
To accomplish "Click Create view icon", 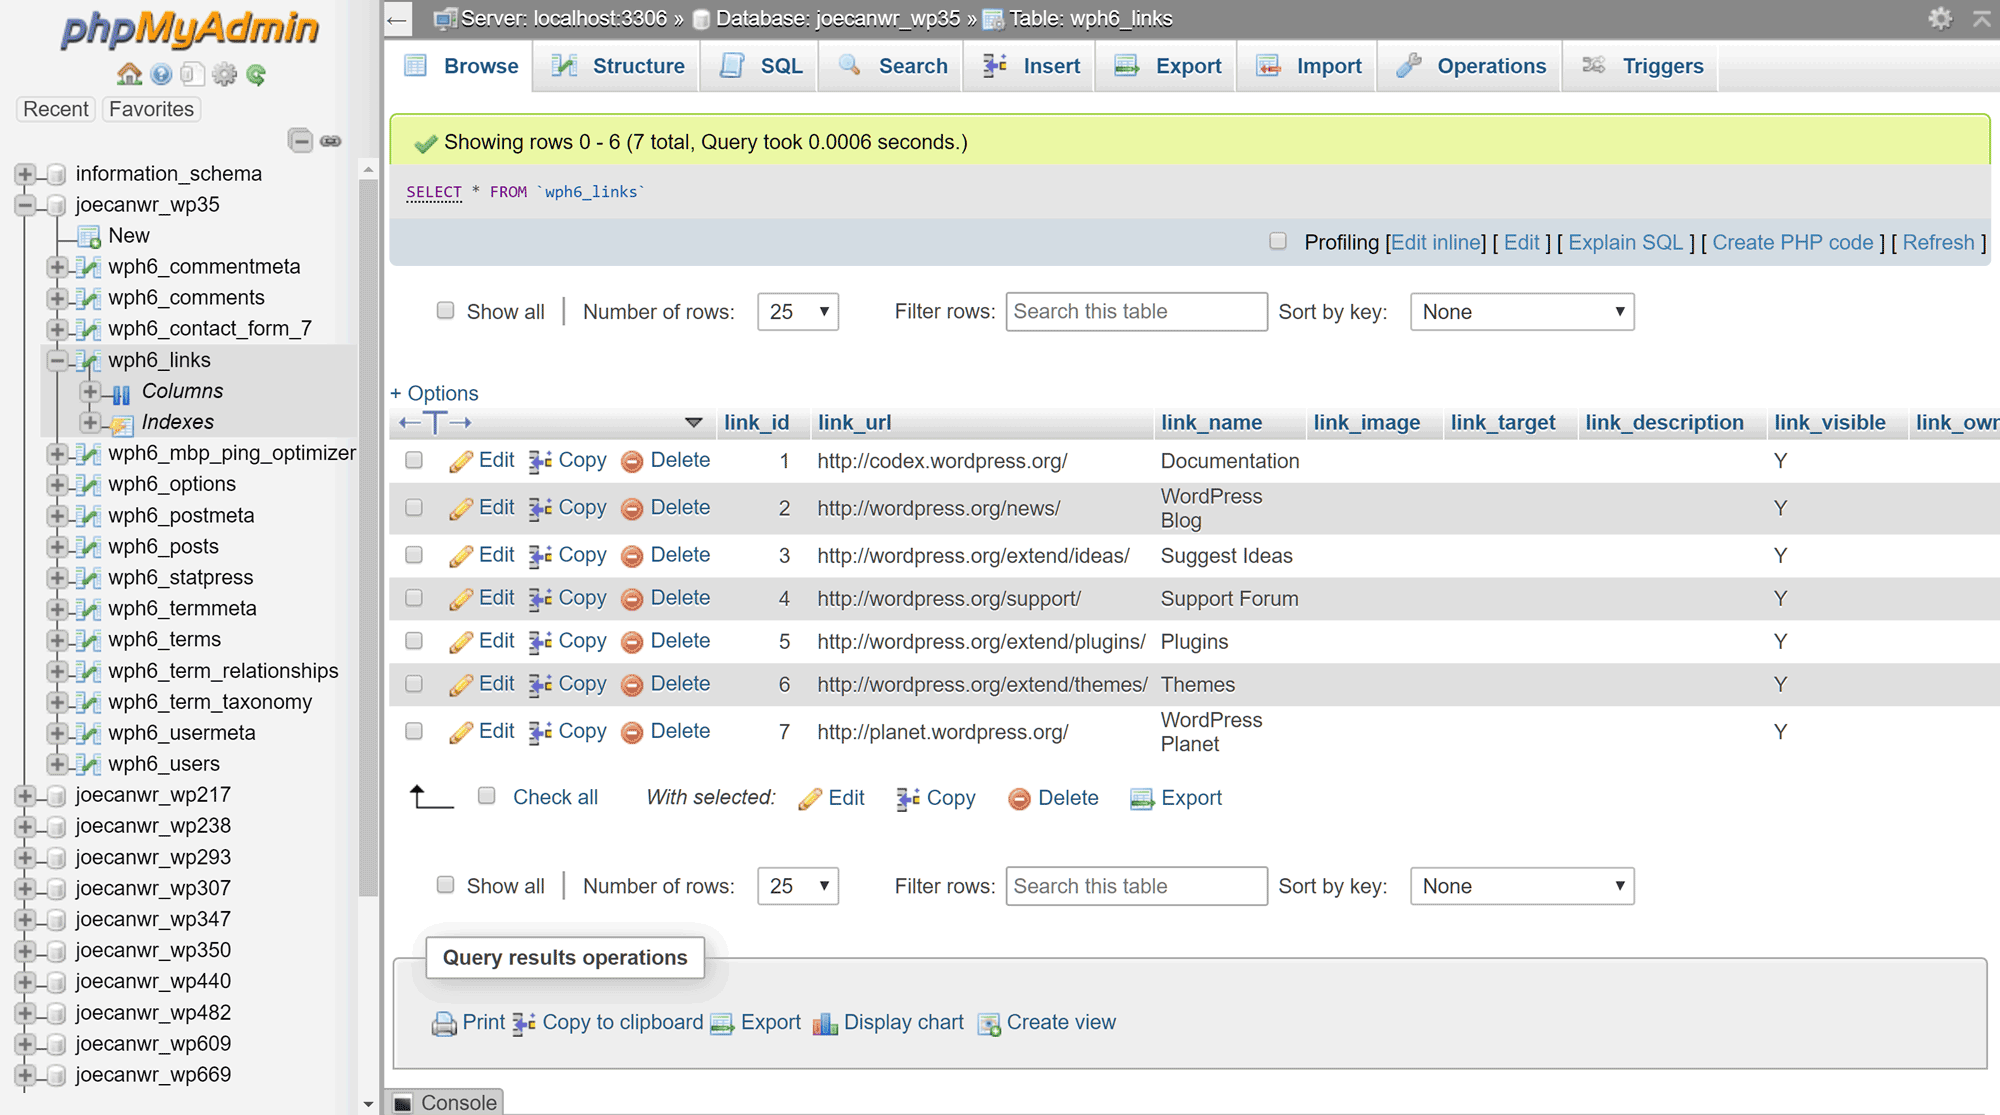I will pos(989,1023).
